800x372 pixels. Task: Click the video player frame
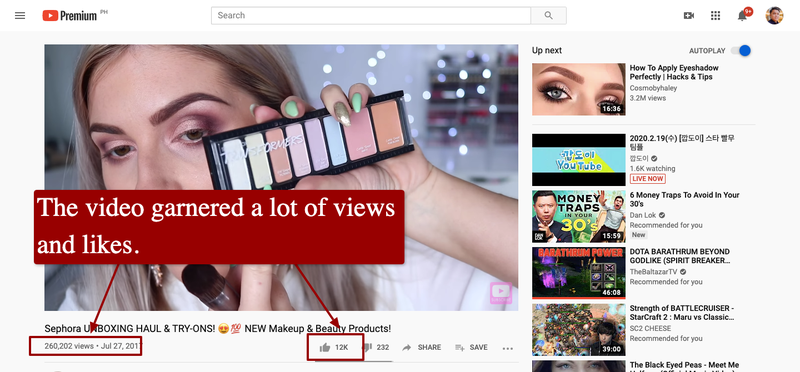point(281,178)
